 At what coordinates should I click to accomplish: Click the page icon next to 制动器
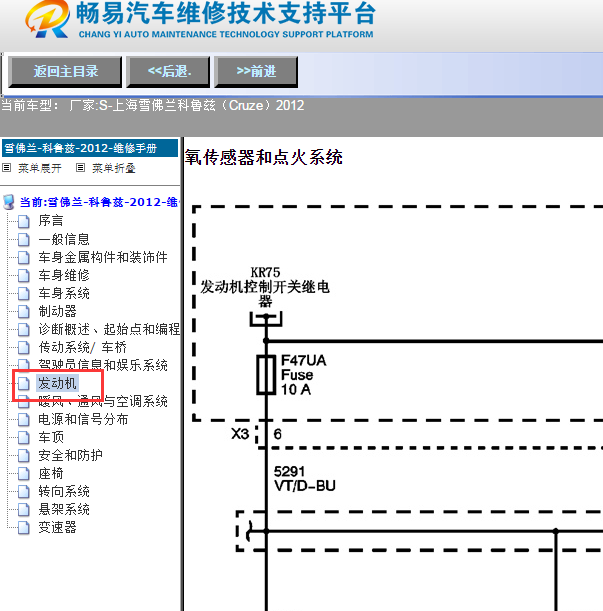24,311
